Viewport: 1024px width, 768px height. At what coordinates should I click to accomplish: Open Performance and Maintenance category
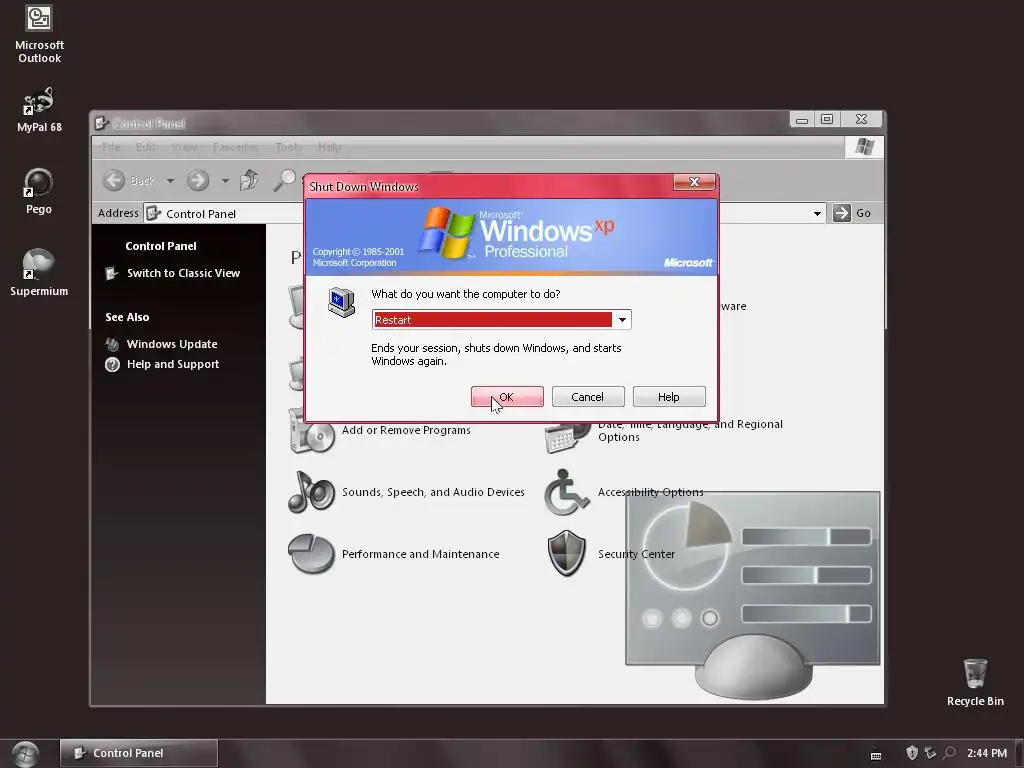(x=420, y=554)
